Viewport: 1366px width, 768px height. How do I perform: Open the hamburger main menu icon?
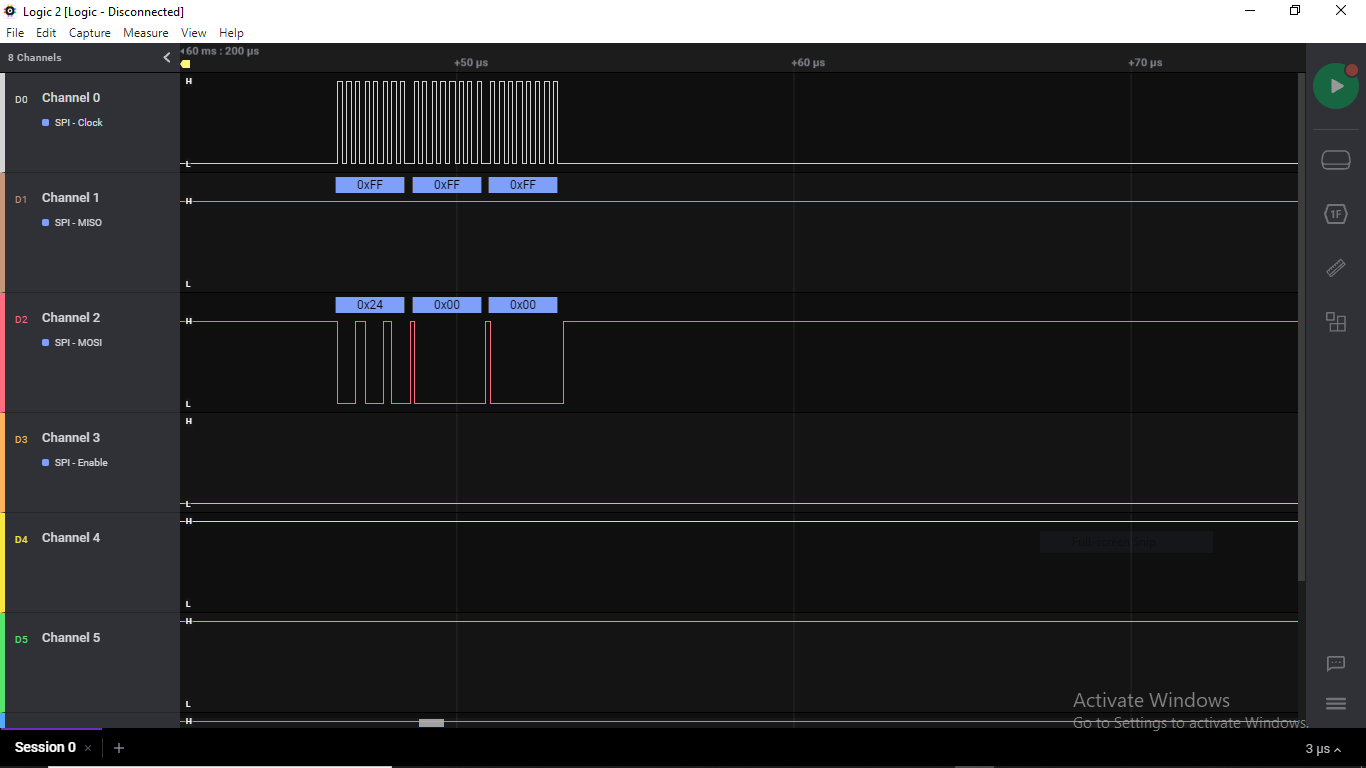click(1336, 704)
